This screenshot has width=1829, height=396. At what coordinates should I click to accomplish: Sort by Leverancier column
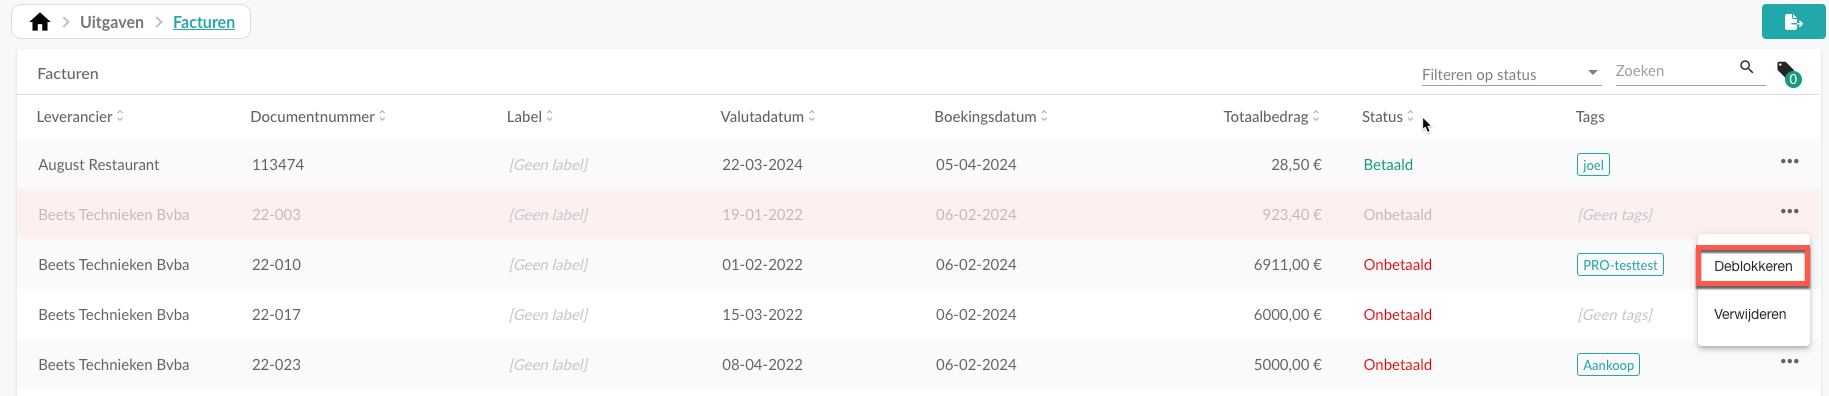[x=80, y=117]
